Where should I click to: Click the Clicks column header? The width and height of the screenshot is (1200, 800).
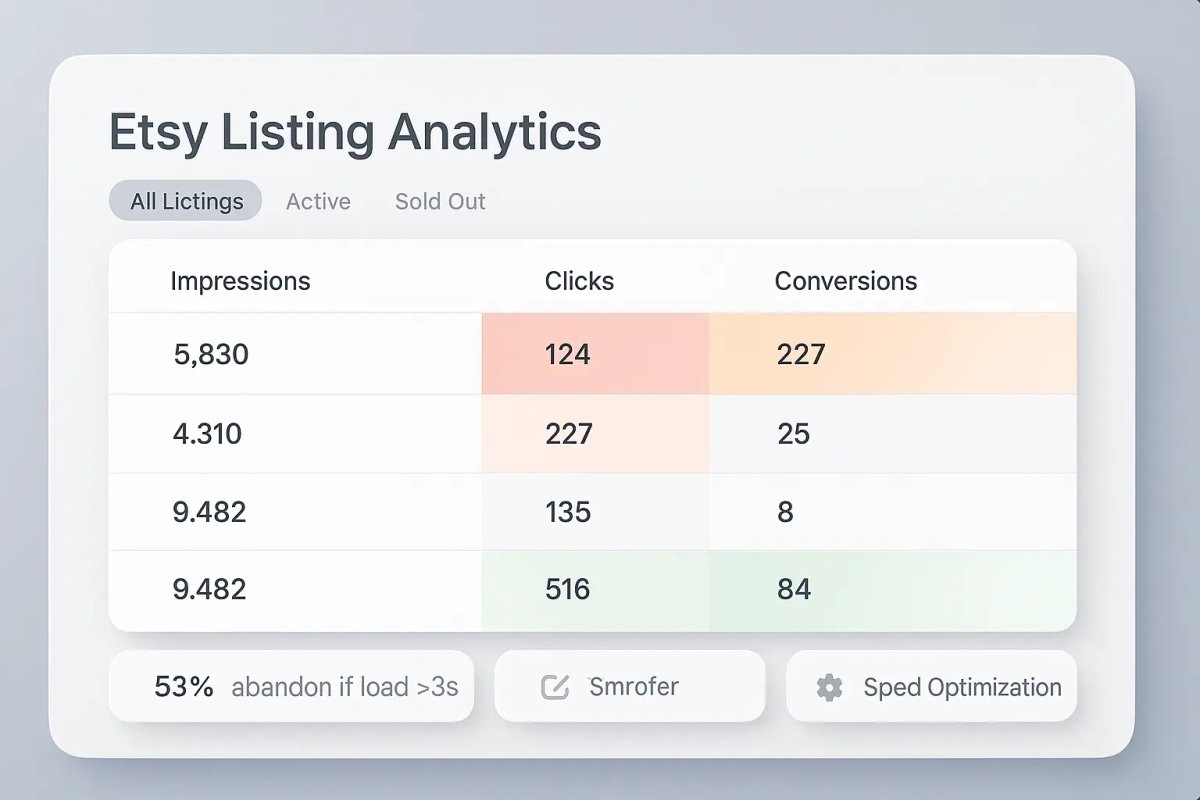(x=579, y=281)
